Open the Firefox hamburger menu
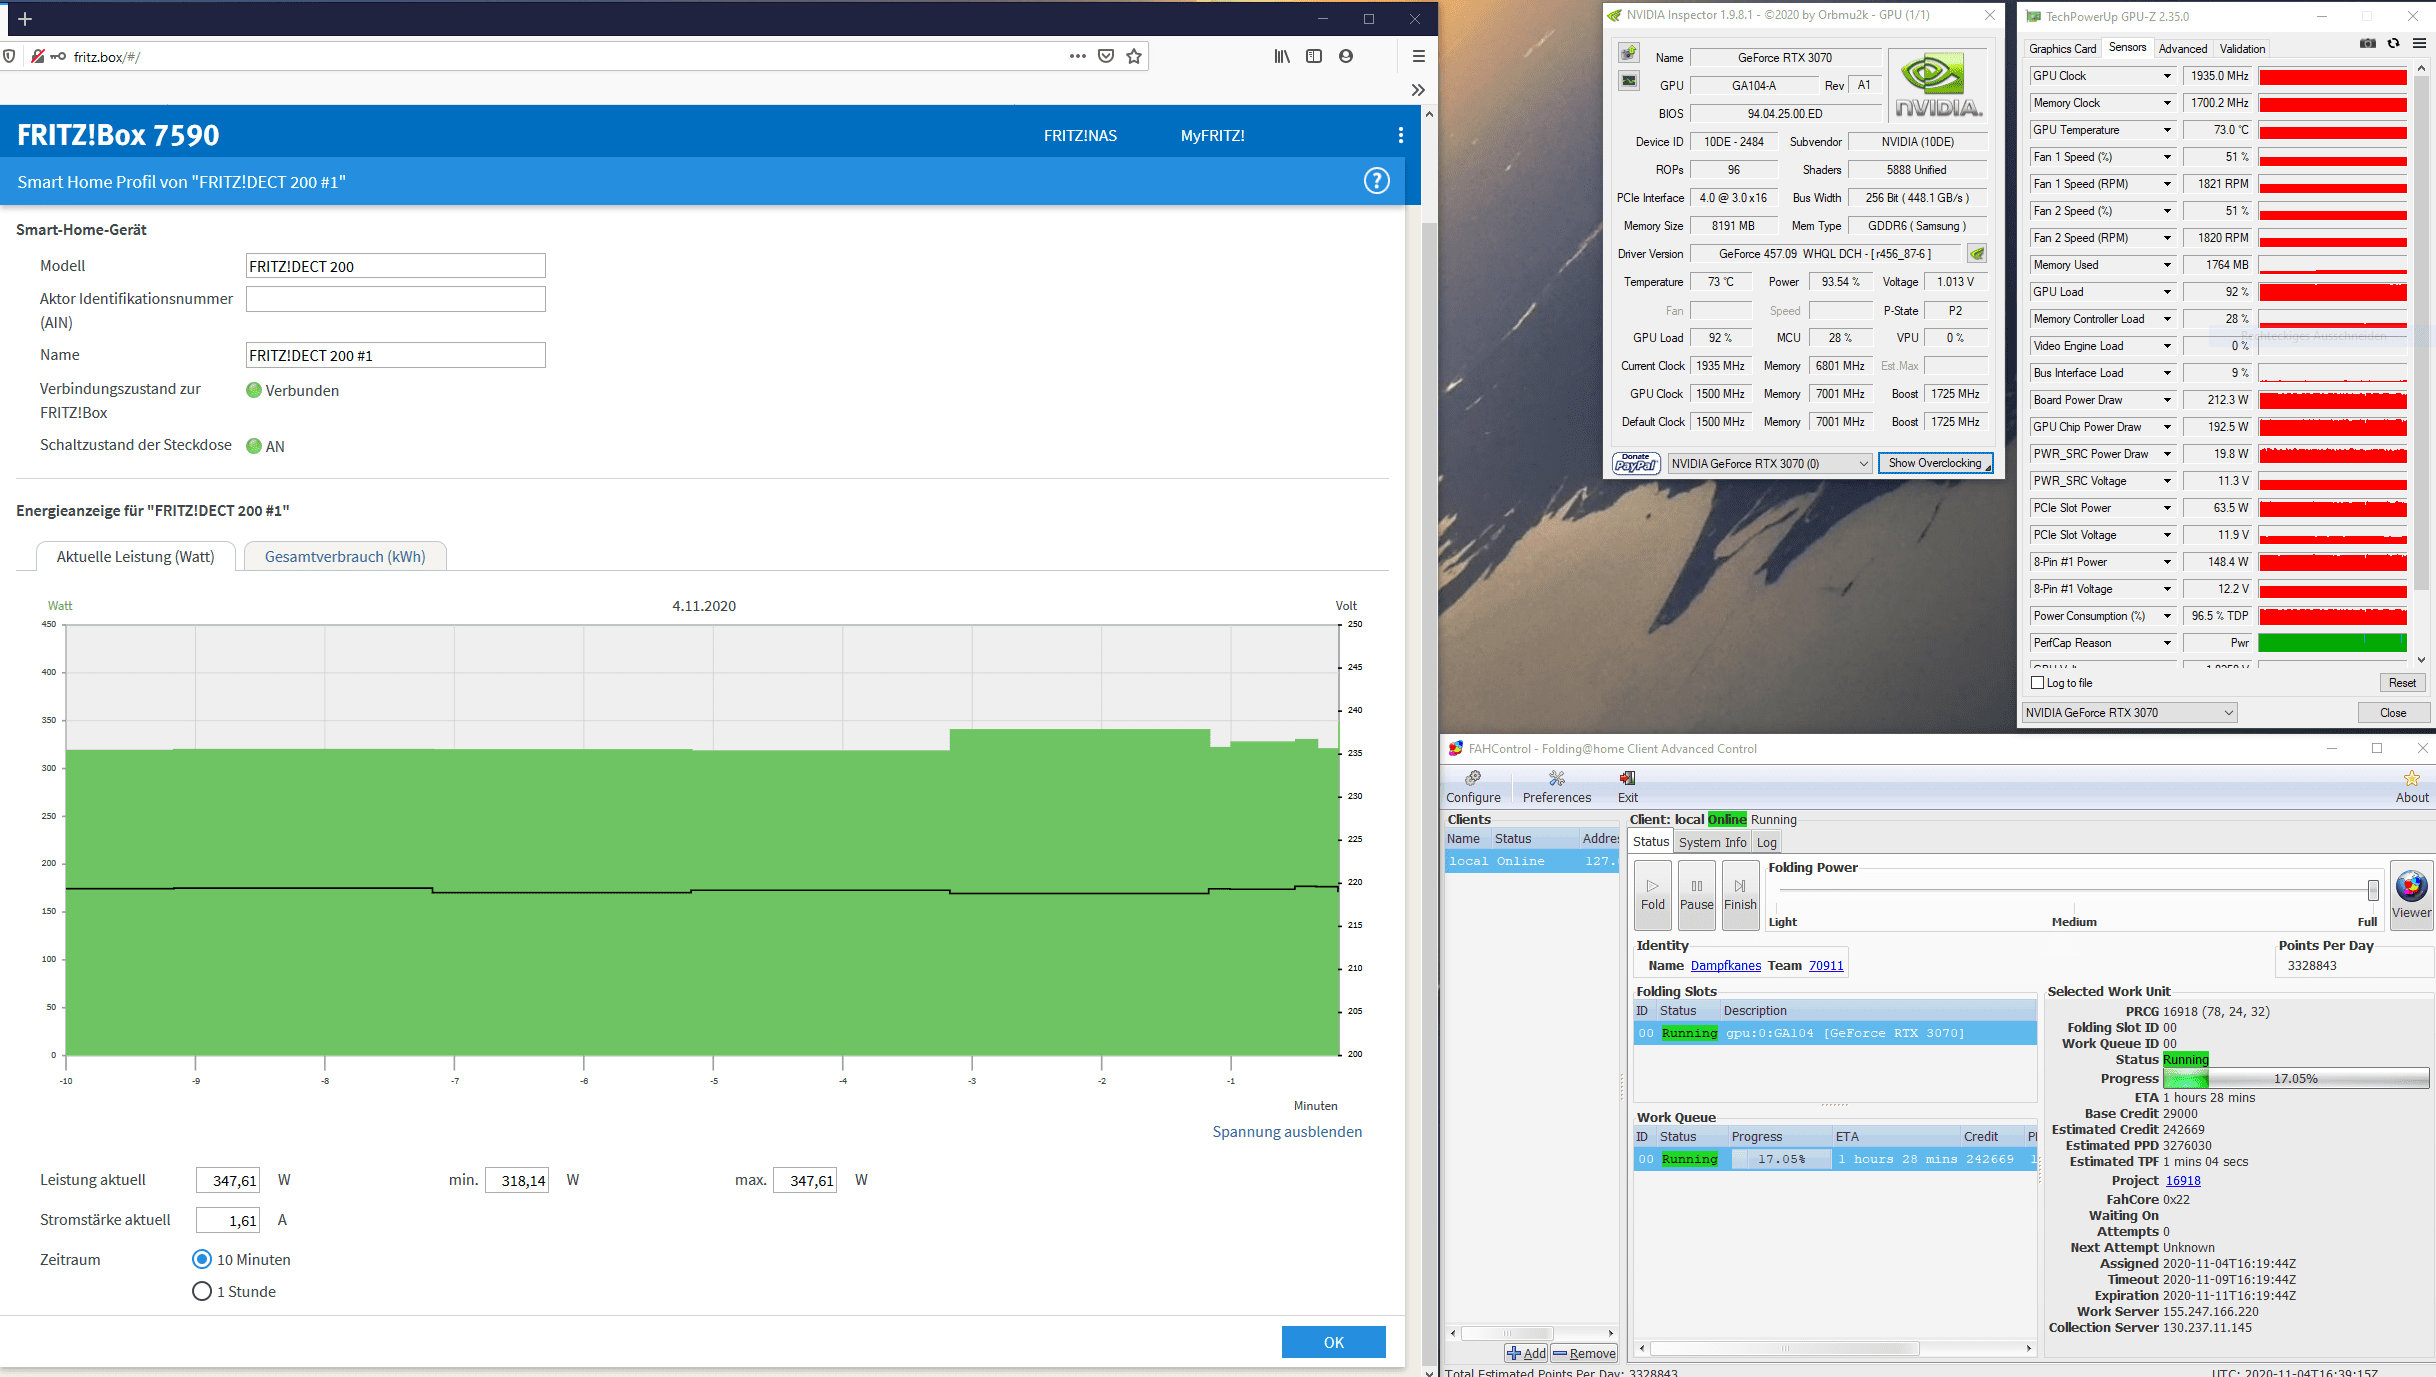This screenshot has width=2436, height=1377. click(x=1418, y=56)
